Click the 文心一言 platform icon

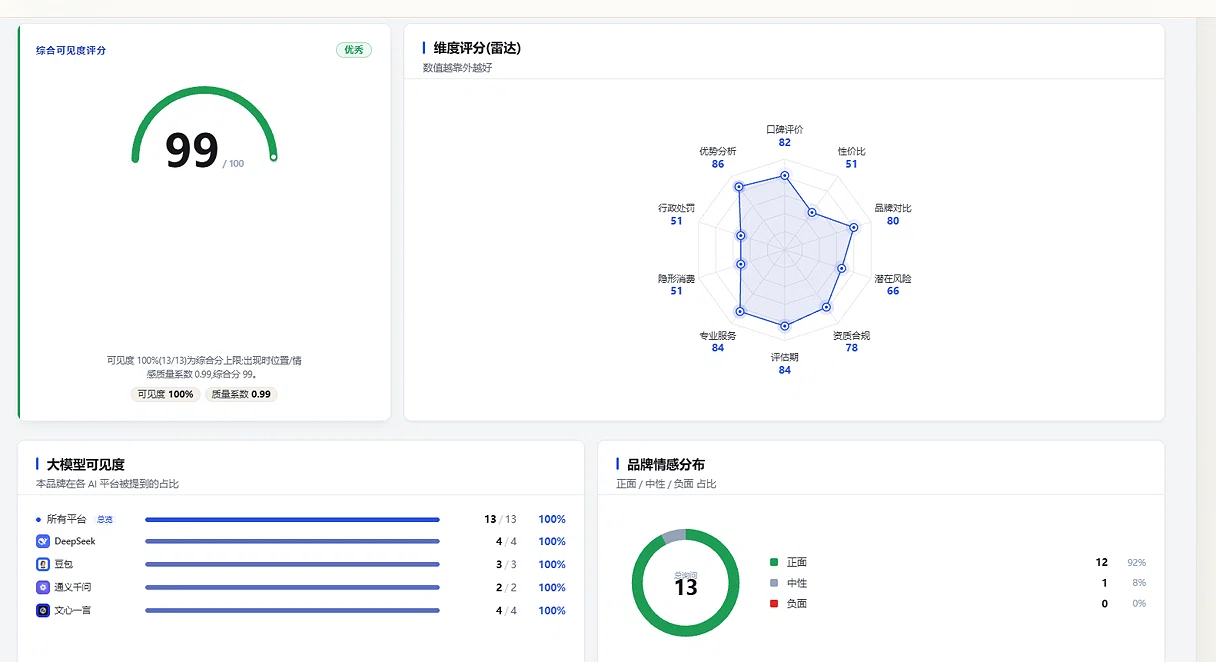[43, 610]
